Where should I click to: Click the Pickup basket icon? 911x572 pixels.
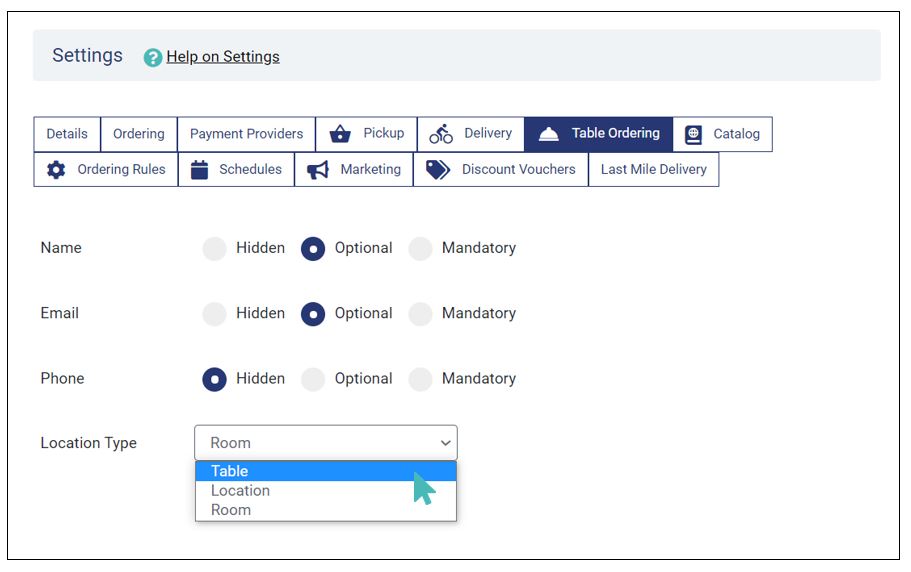(340, 134)
